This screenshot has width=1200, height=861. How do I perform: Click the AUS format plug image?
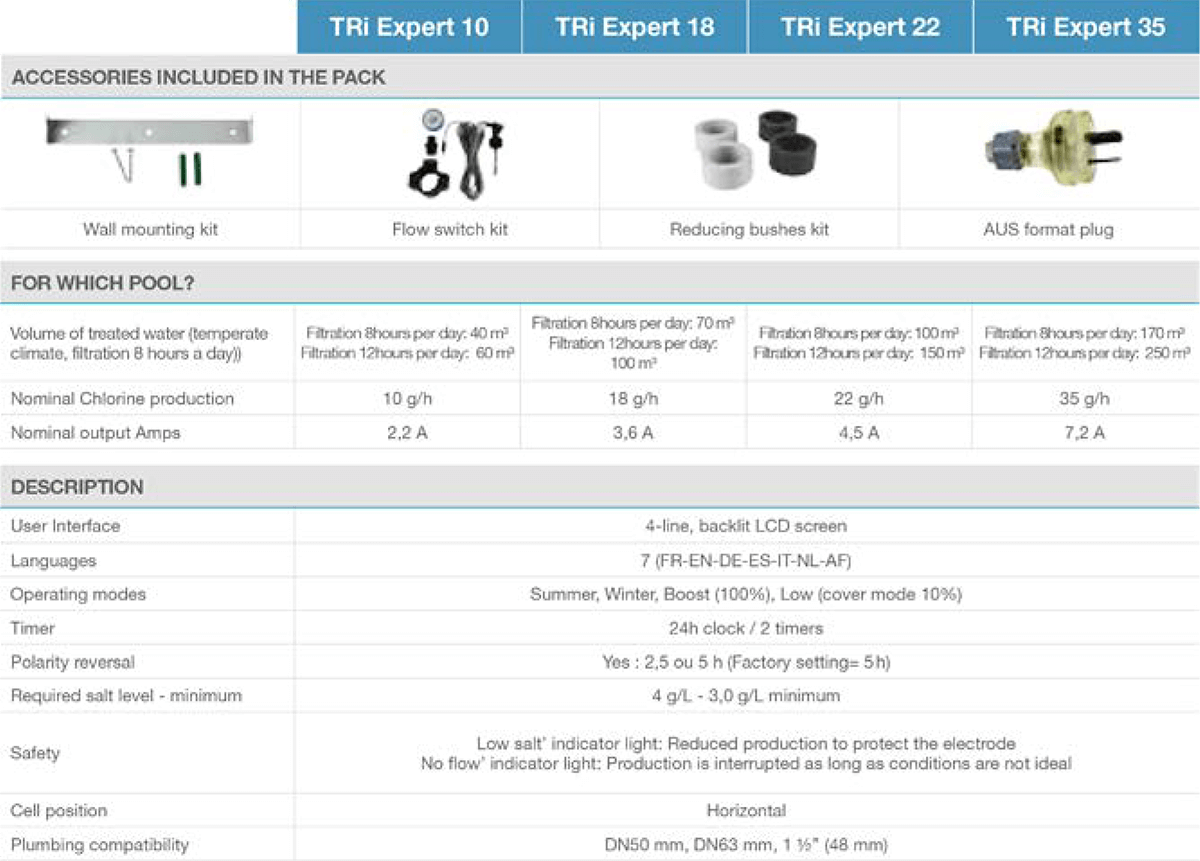pos(1048,150)
